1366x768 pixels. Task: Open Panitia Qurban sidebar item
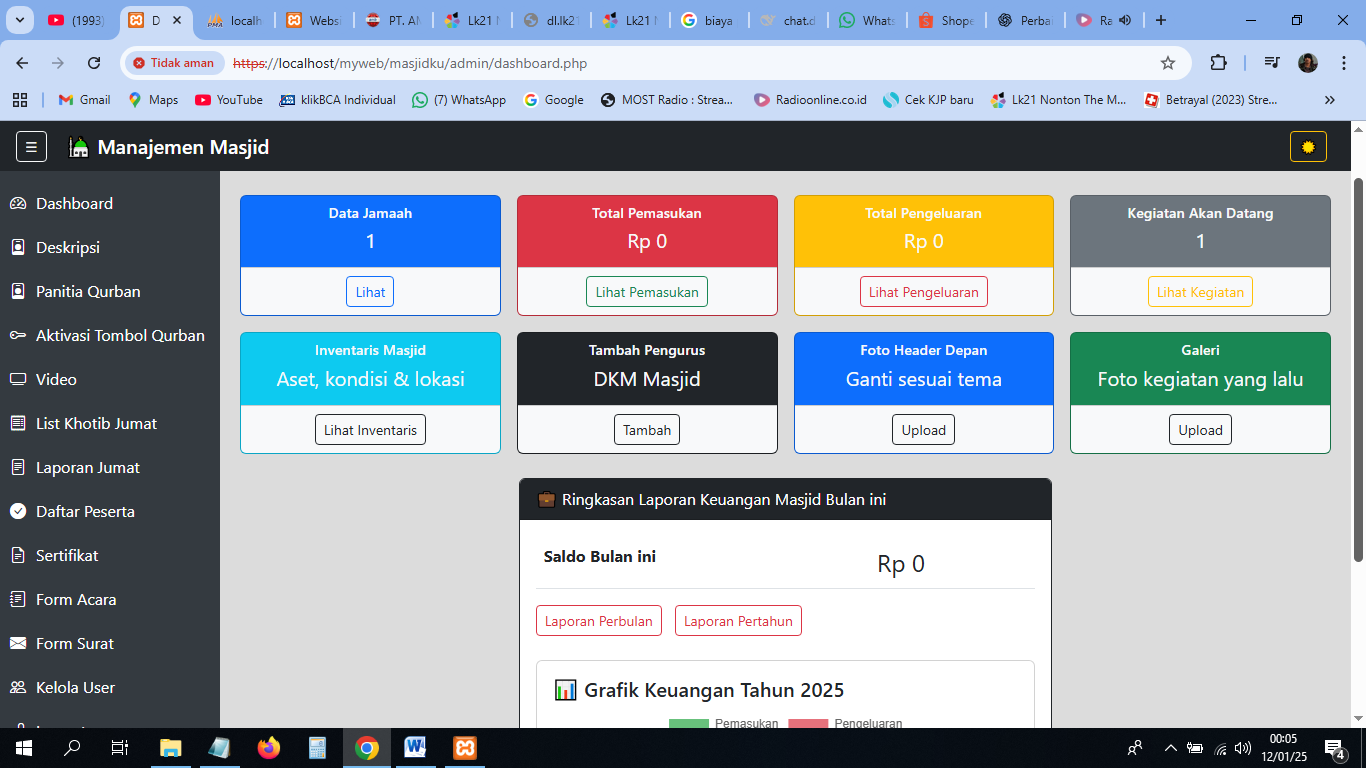[88, 291]
